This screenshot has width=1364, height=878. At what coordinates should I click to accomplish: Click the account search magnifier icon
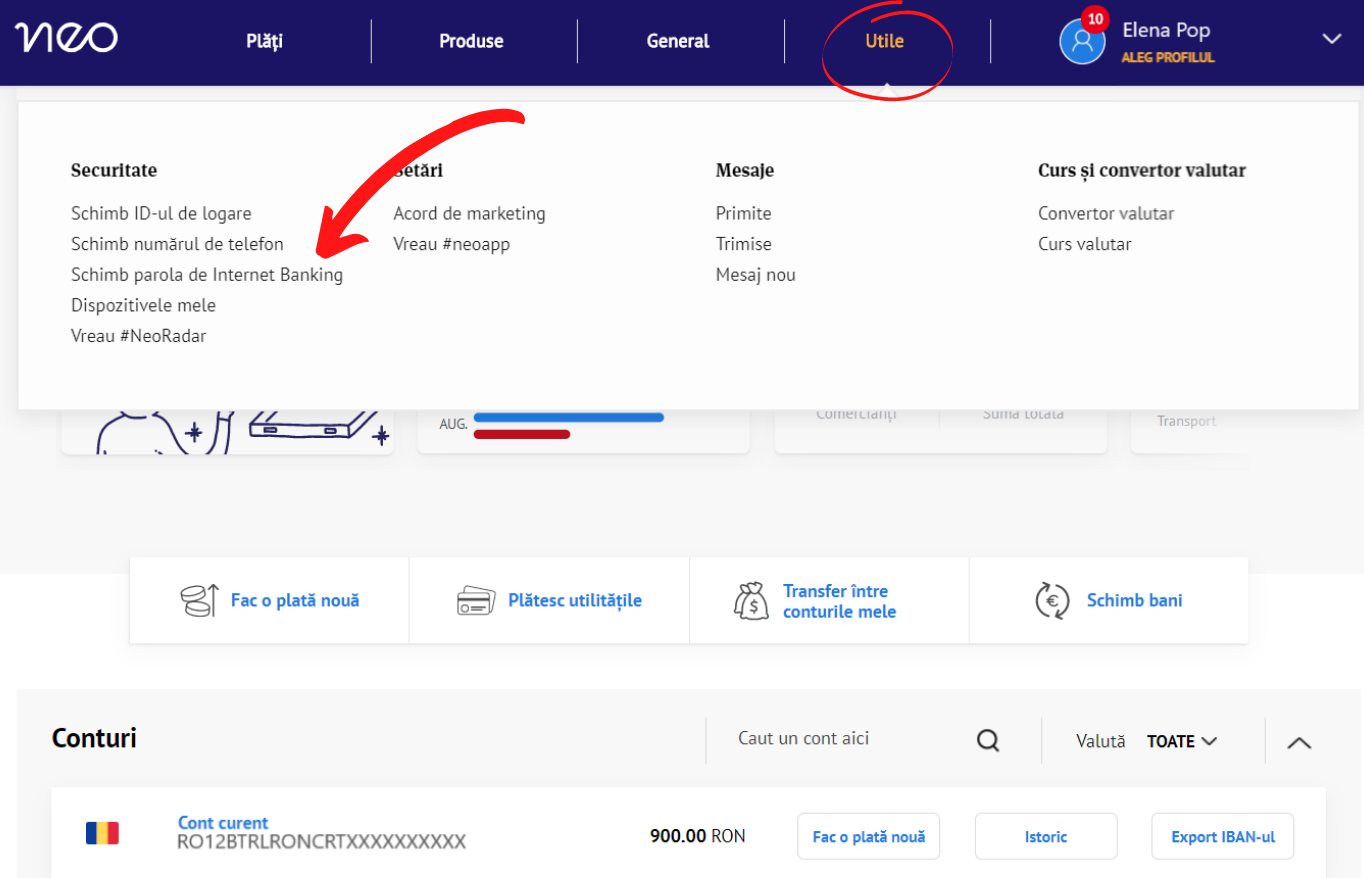(988, 741)
